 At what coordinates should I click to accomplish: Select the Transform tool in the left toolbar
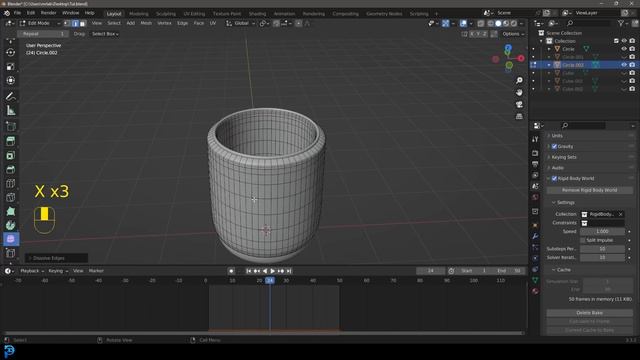click(x=11, y=80)
